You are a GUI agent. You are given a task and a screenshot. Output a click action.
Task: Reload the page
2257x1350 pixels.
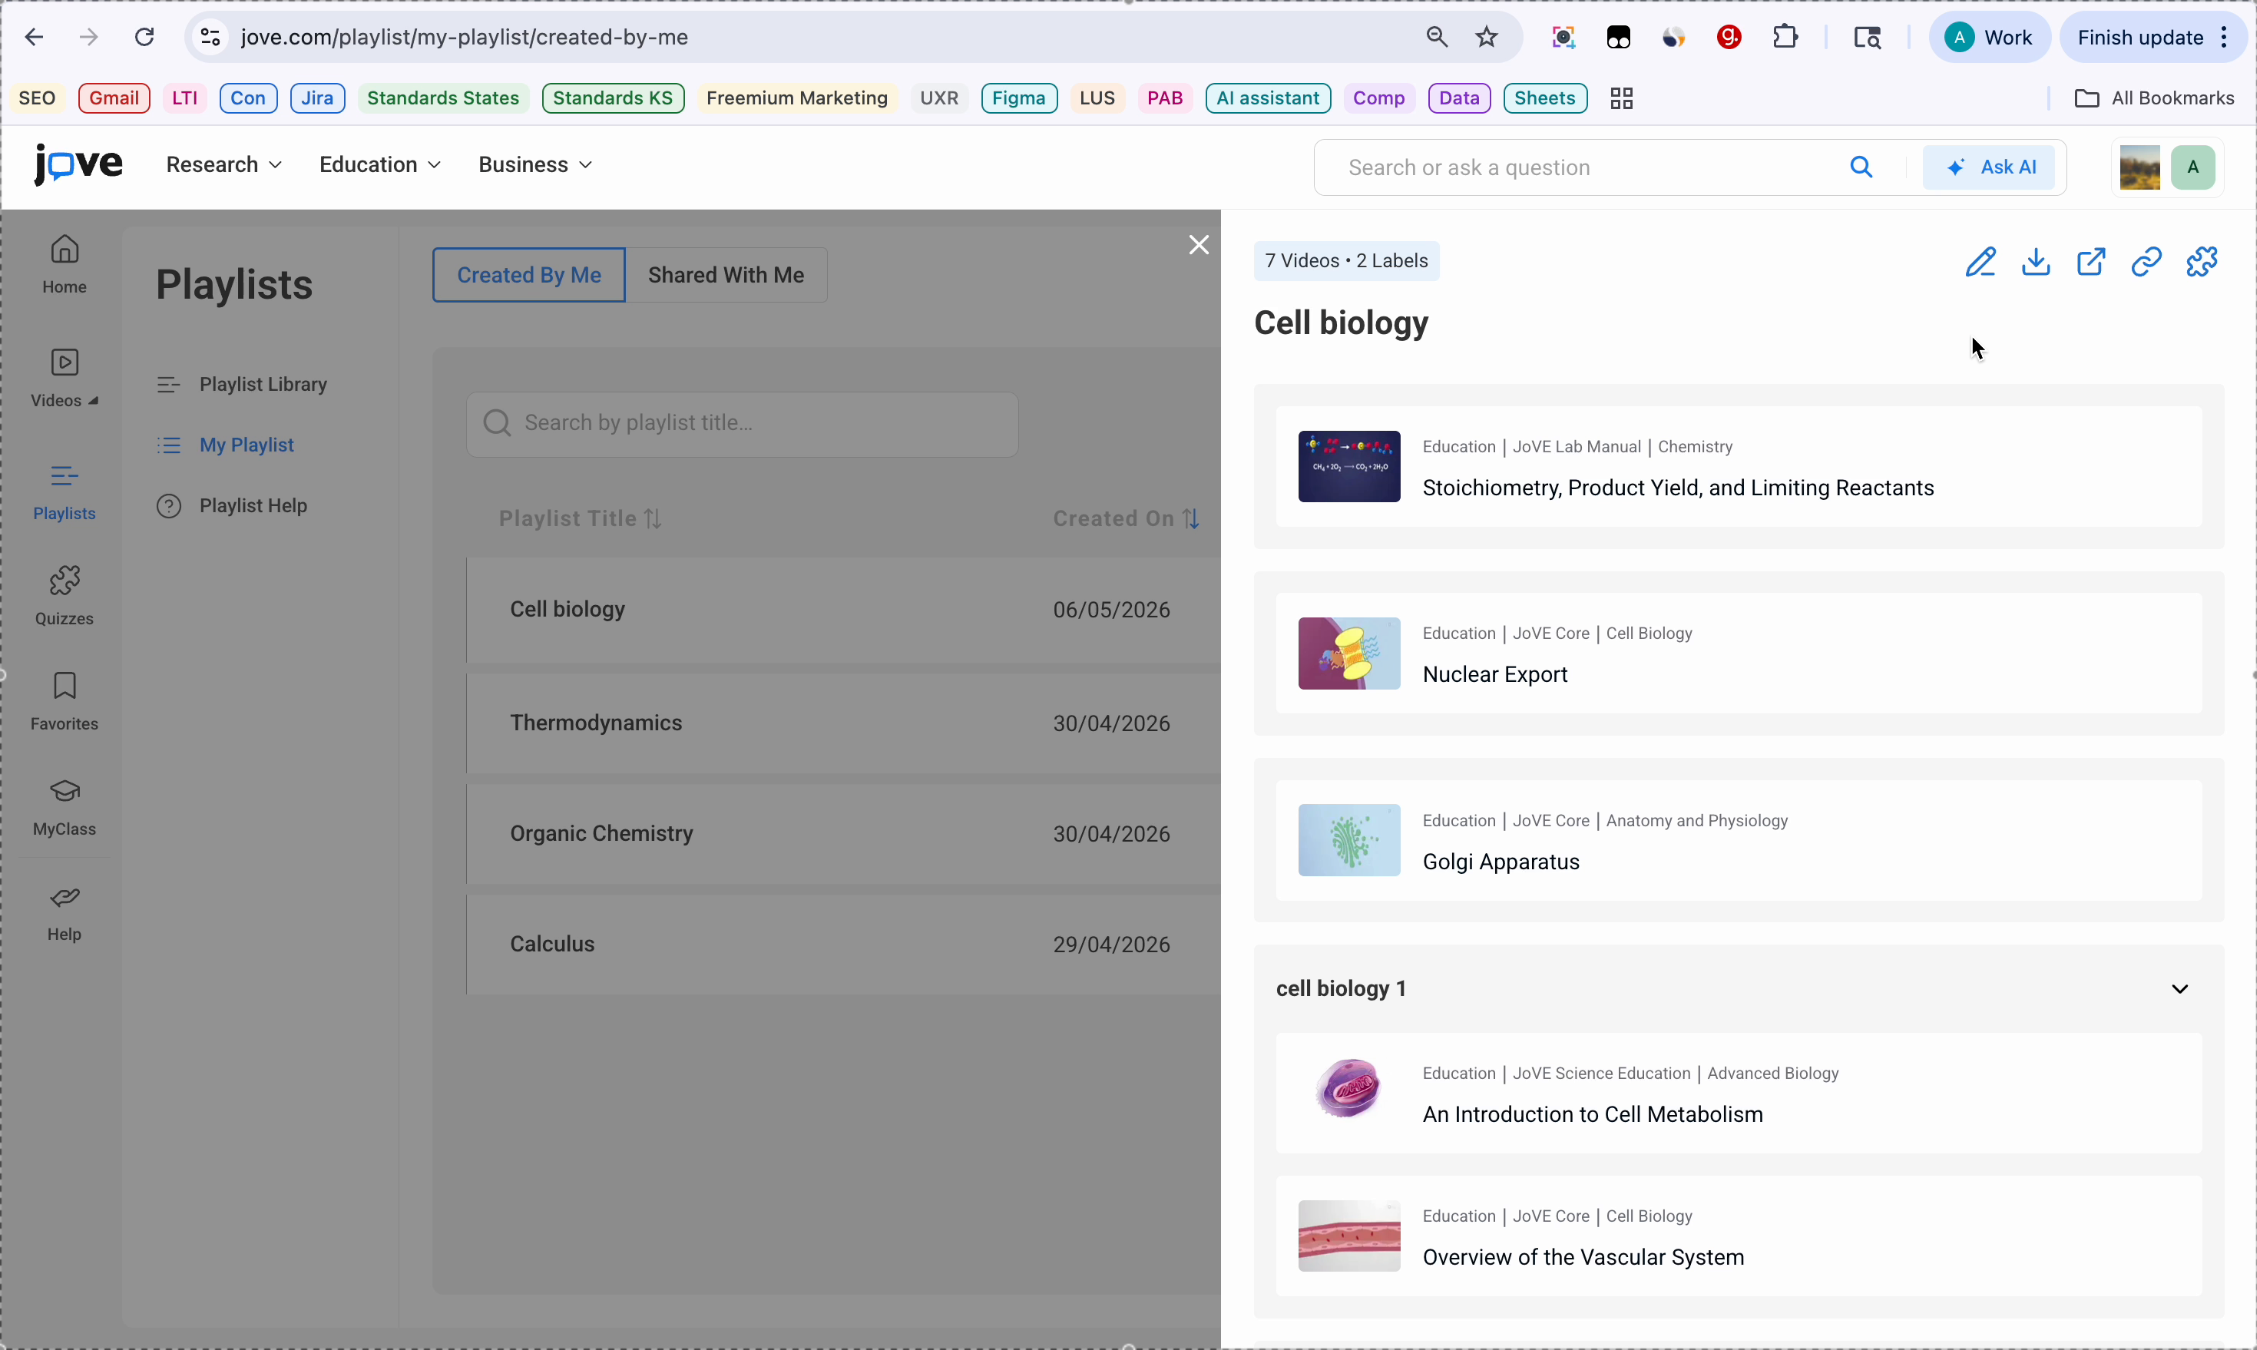click(x=145, y=37)
